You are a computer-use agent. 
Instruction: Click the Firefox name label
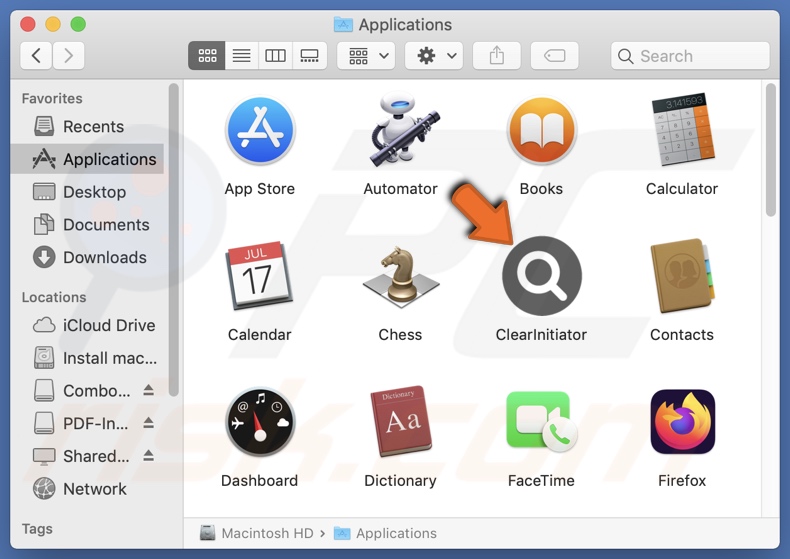682,480
